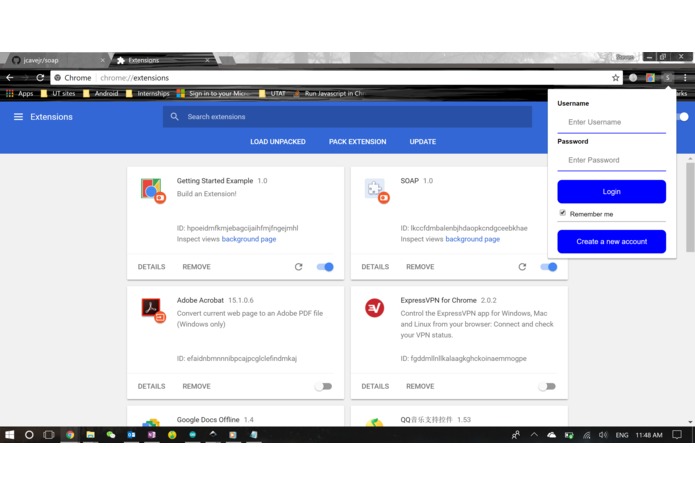Open Chrome from the taskbar
The image size is (695, 494).
tap(70, 435)
